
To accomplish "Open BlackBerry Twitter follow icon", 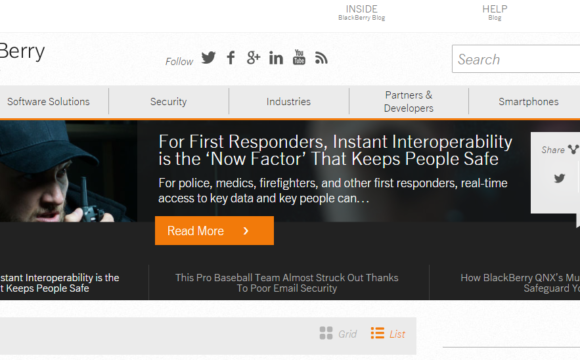I will 208,58.
